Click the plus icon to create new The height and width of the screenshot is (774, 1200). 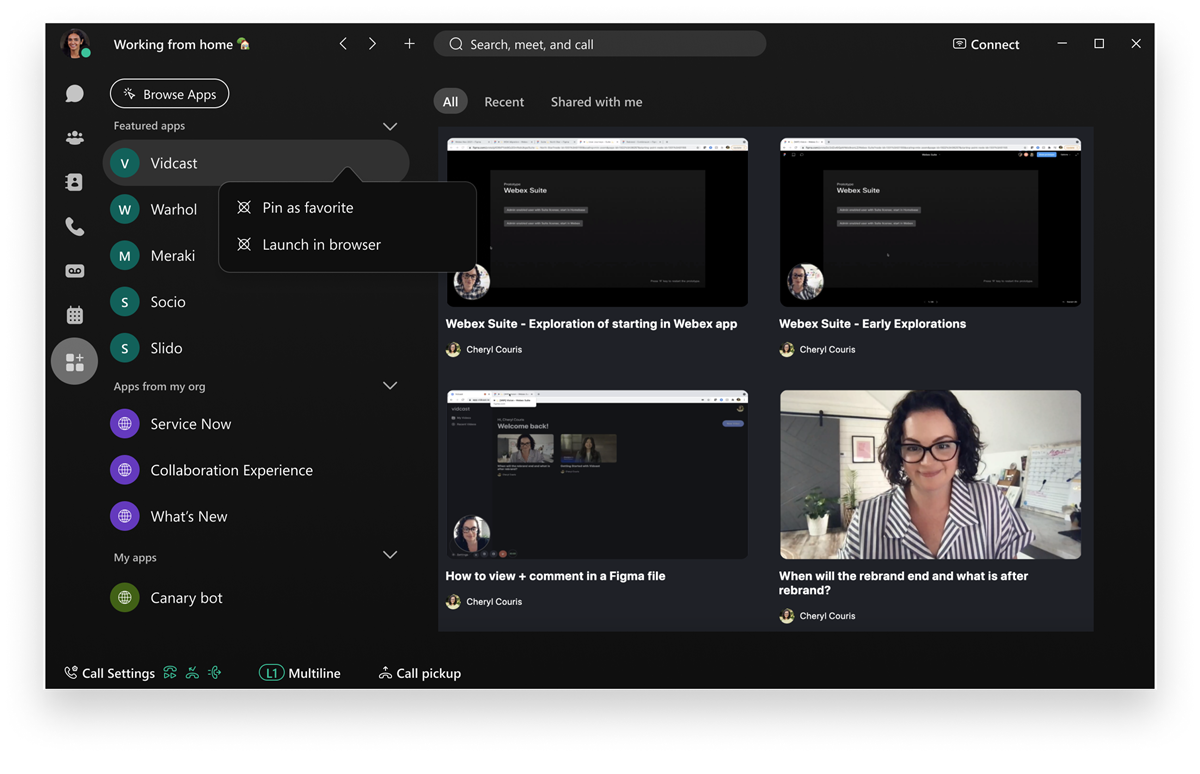coord(409,44)
